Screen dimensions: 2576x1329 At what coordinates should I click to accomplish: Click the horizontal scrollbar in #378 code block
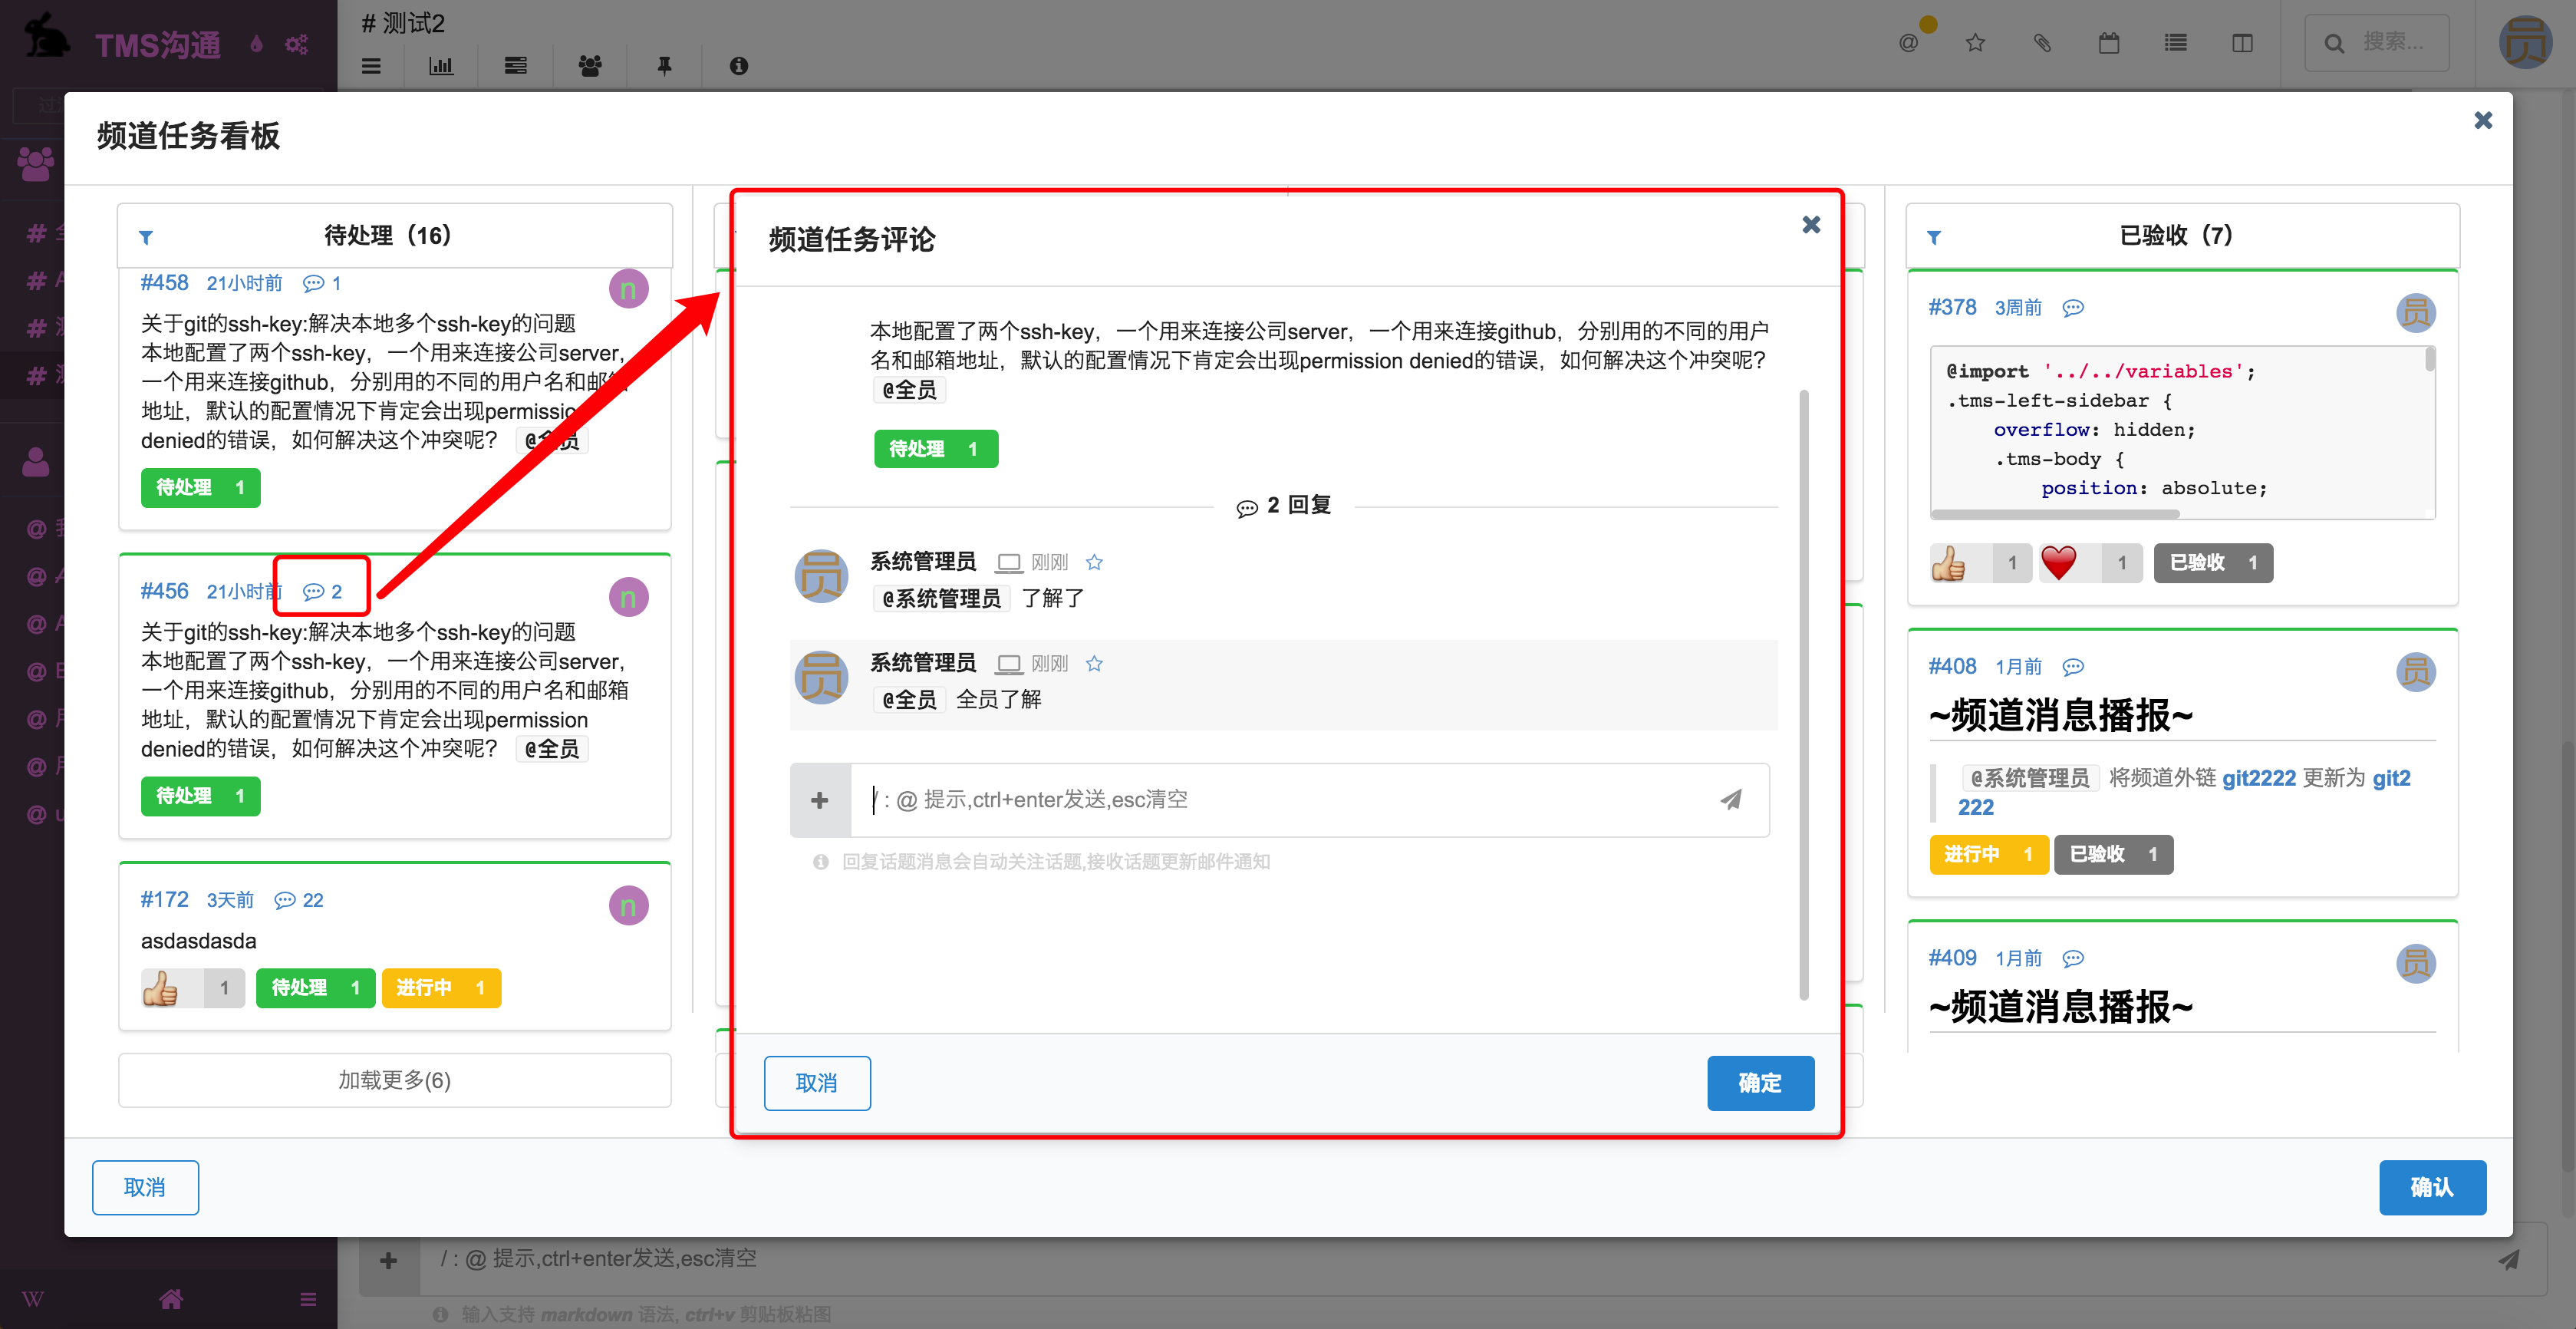point(2055,514)
